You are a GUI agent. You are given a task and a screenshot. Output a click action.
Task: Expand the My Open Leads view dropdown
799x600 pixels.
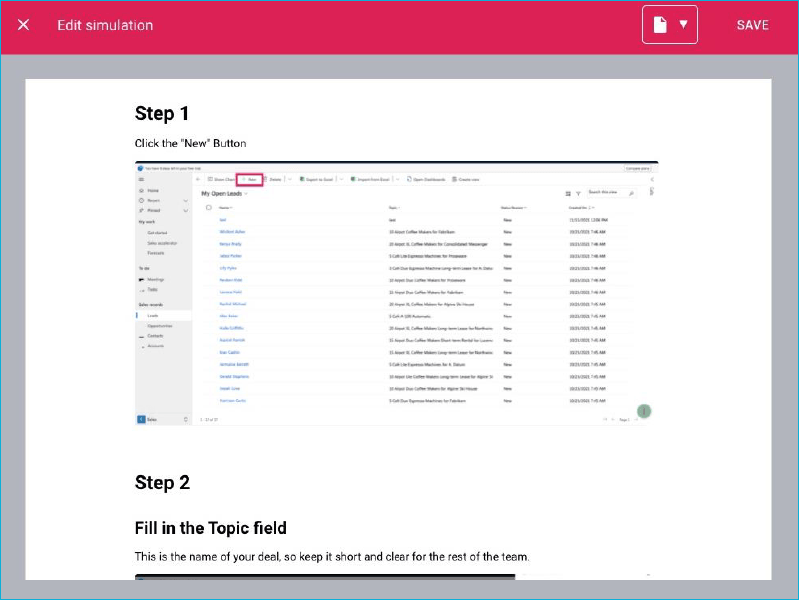click(246, 194)
